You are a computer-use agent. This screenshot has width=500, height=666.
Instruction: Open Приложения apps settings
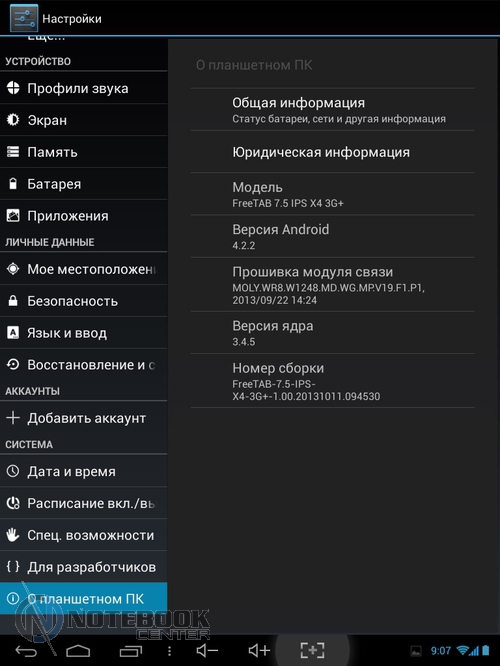click(x=84, y=216)
